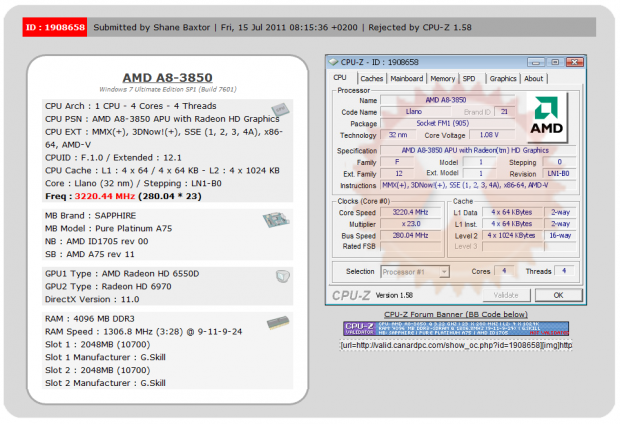Click the Windows 7 Ultimate Edition subtitle

pos(168,89)
